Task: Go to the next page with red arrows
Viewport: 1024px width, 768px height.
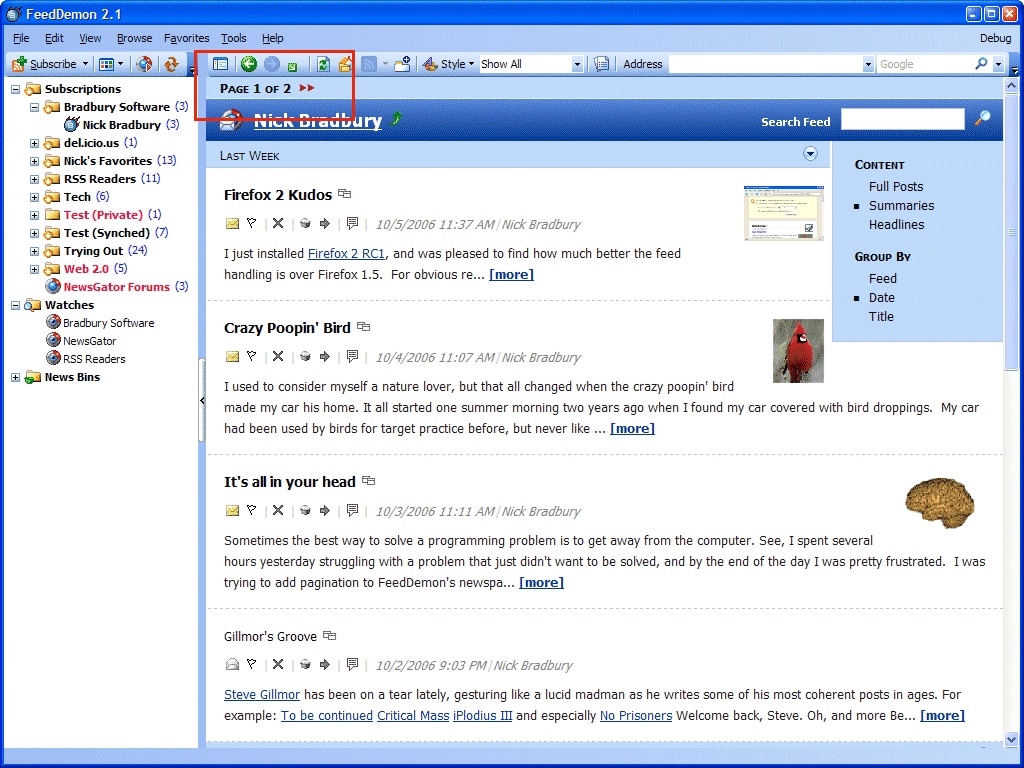Action: click(x=307, y=88)
